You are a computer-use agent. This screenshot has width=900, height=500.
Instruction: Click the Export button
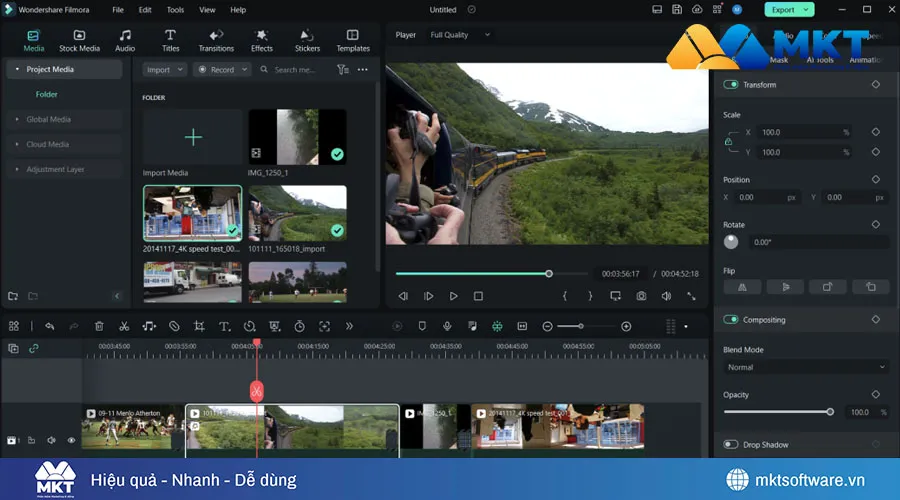point(789,10)
